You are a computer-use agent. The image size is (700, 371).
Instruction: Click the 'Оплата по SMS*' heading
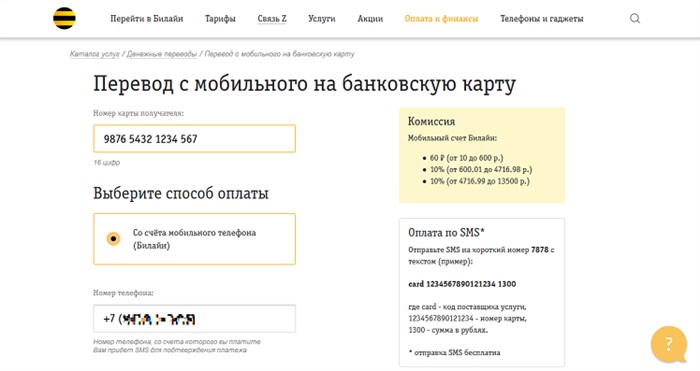[446, 233]
